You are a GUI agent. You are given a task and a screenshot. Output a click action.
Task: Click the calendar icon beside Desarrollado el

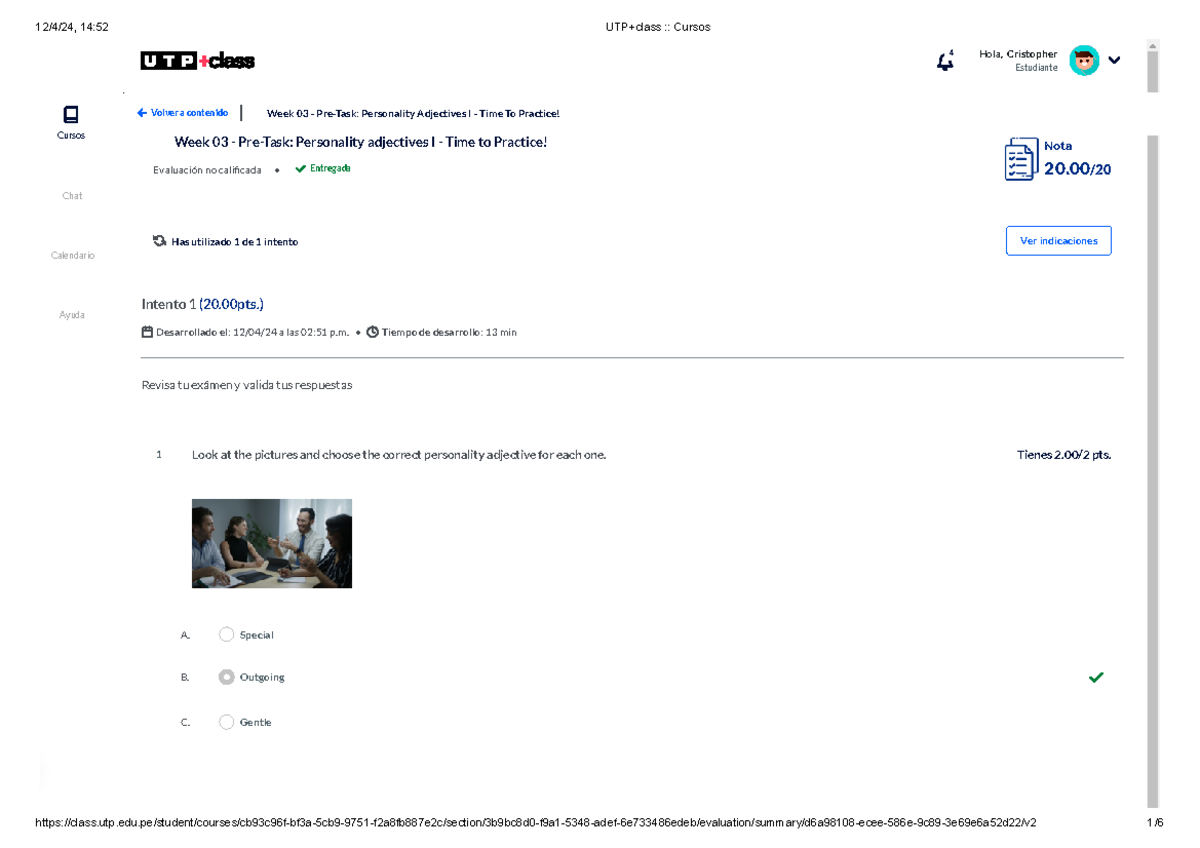[147, 332]
